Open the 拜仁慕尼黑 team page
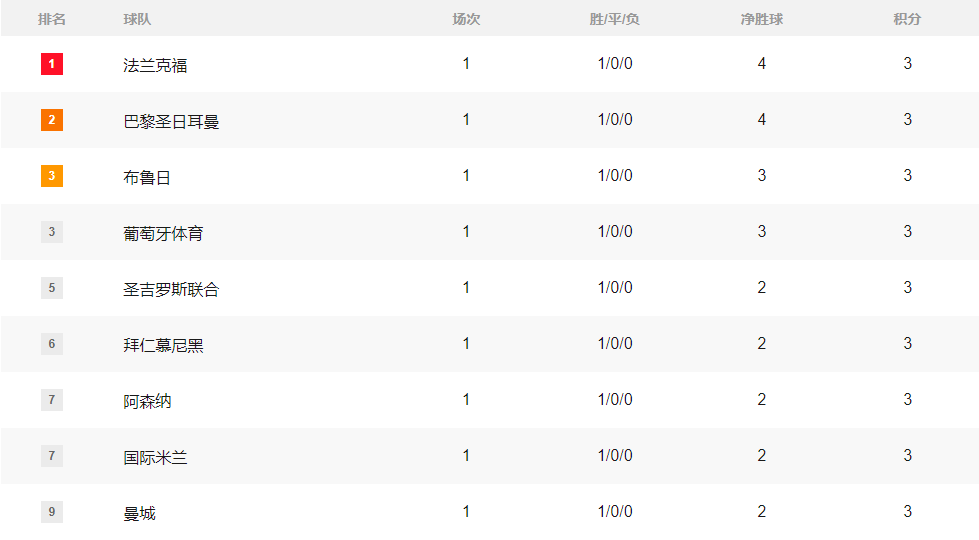Viewport: 979px width, 540px height. coord(163,346)
